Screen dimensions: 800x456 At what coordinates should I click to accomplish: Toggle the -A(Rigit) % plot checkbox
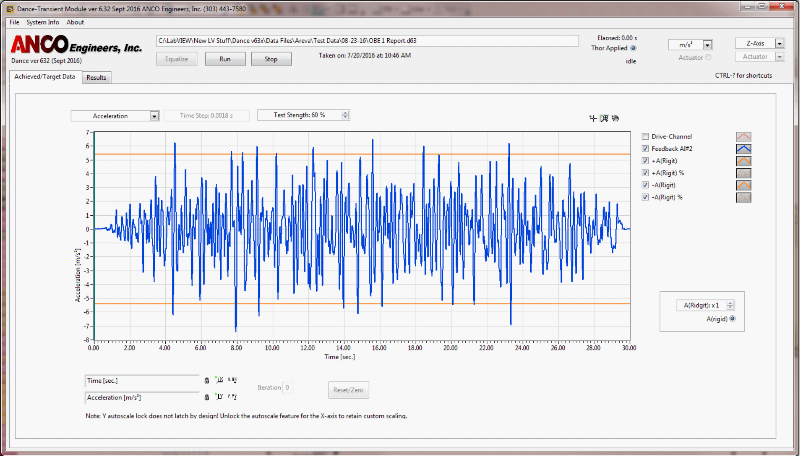[645, 197]
